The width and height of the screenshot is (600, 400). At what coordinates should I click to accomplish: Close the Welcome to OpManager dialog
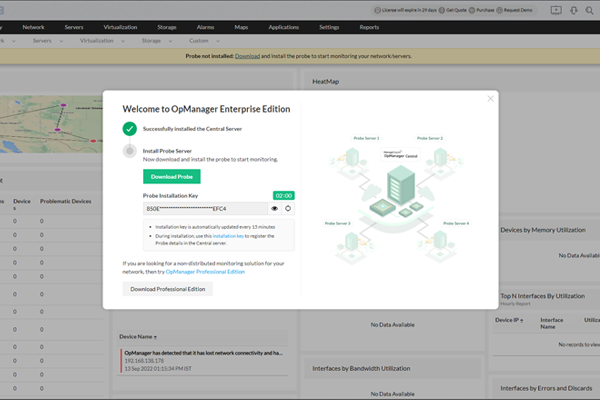[x=491, y=99]
